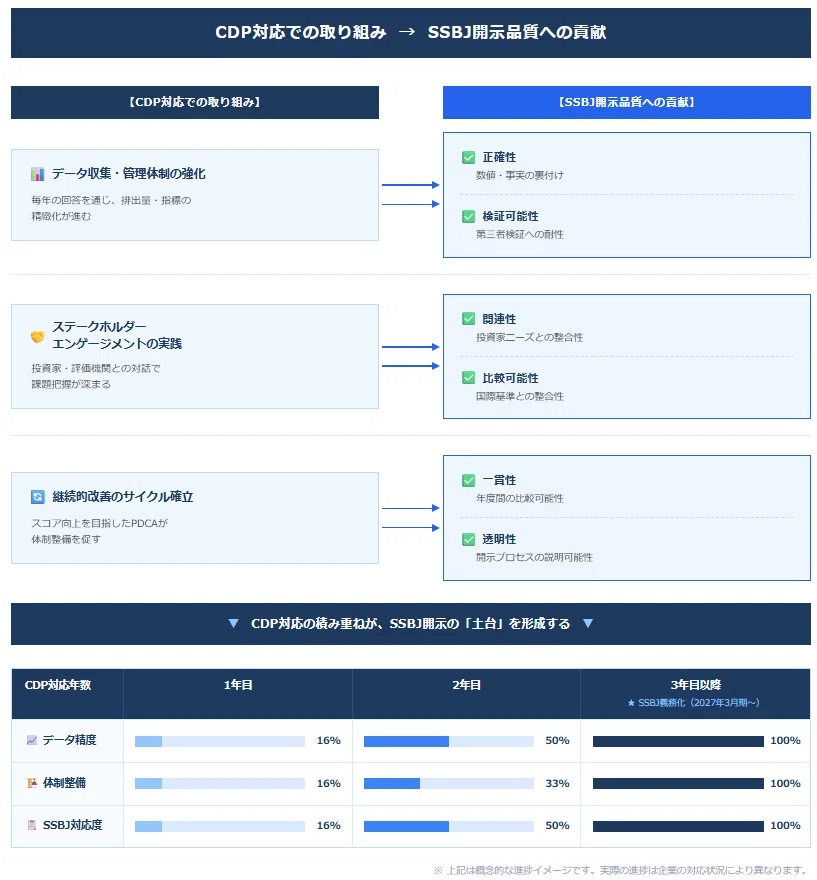Toggle the green checkmark for 関連性
Viewport: 817px width, 880px height.
point(469,319)
